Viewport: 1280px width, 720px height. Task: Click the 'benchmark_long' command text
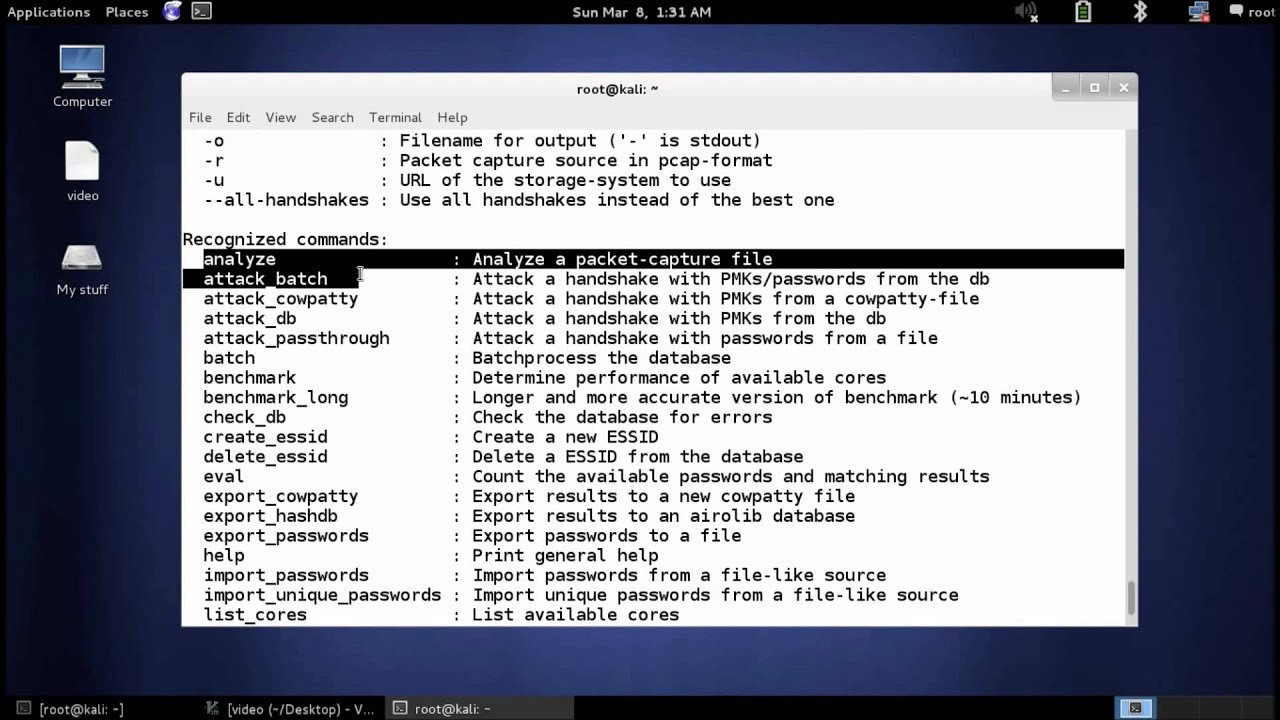(275, 397)
